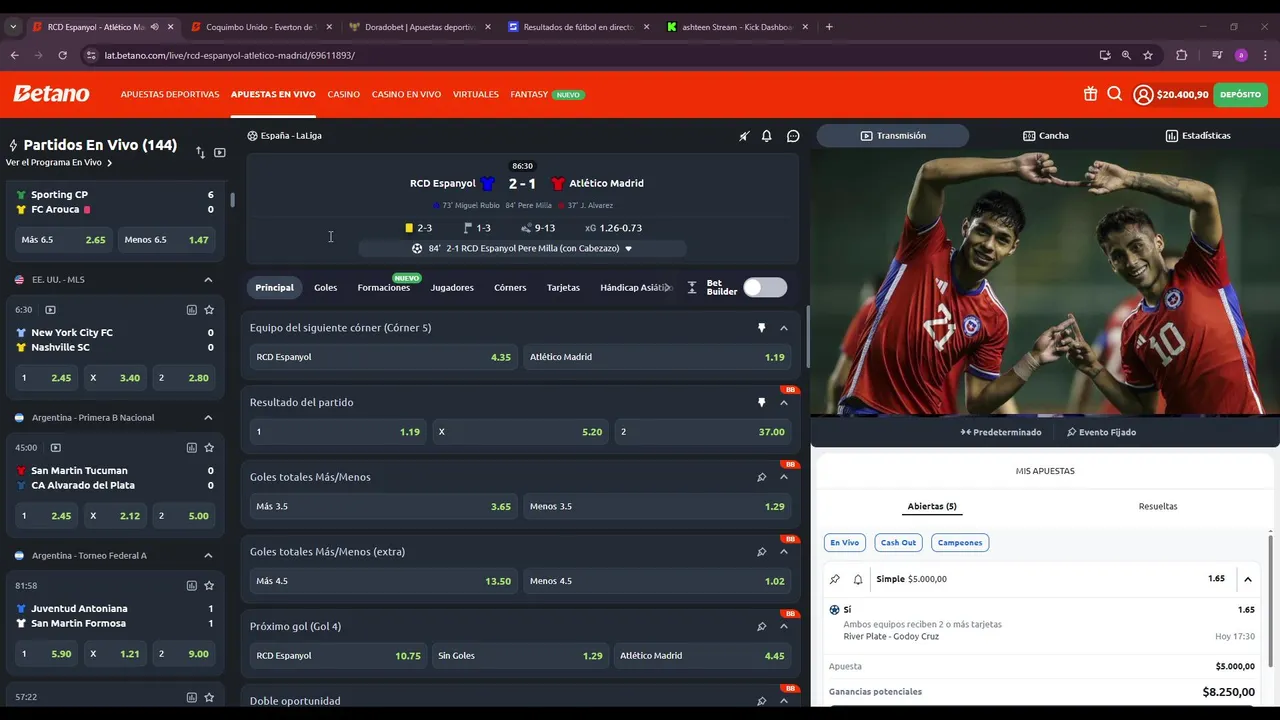Select the Formaciones market tab
The height and width of the screenshot is (720, 1280).
(384, 288)
